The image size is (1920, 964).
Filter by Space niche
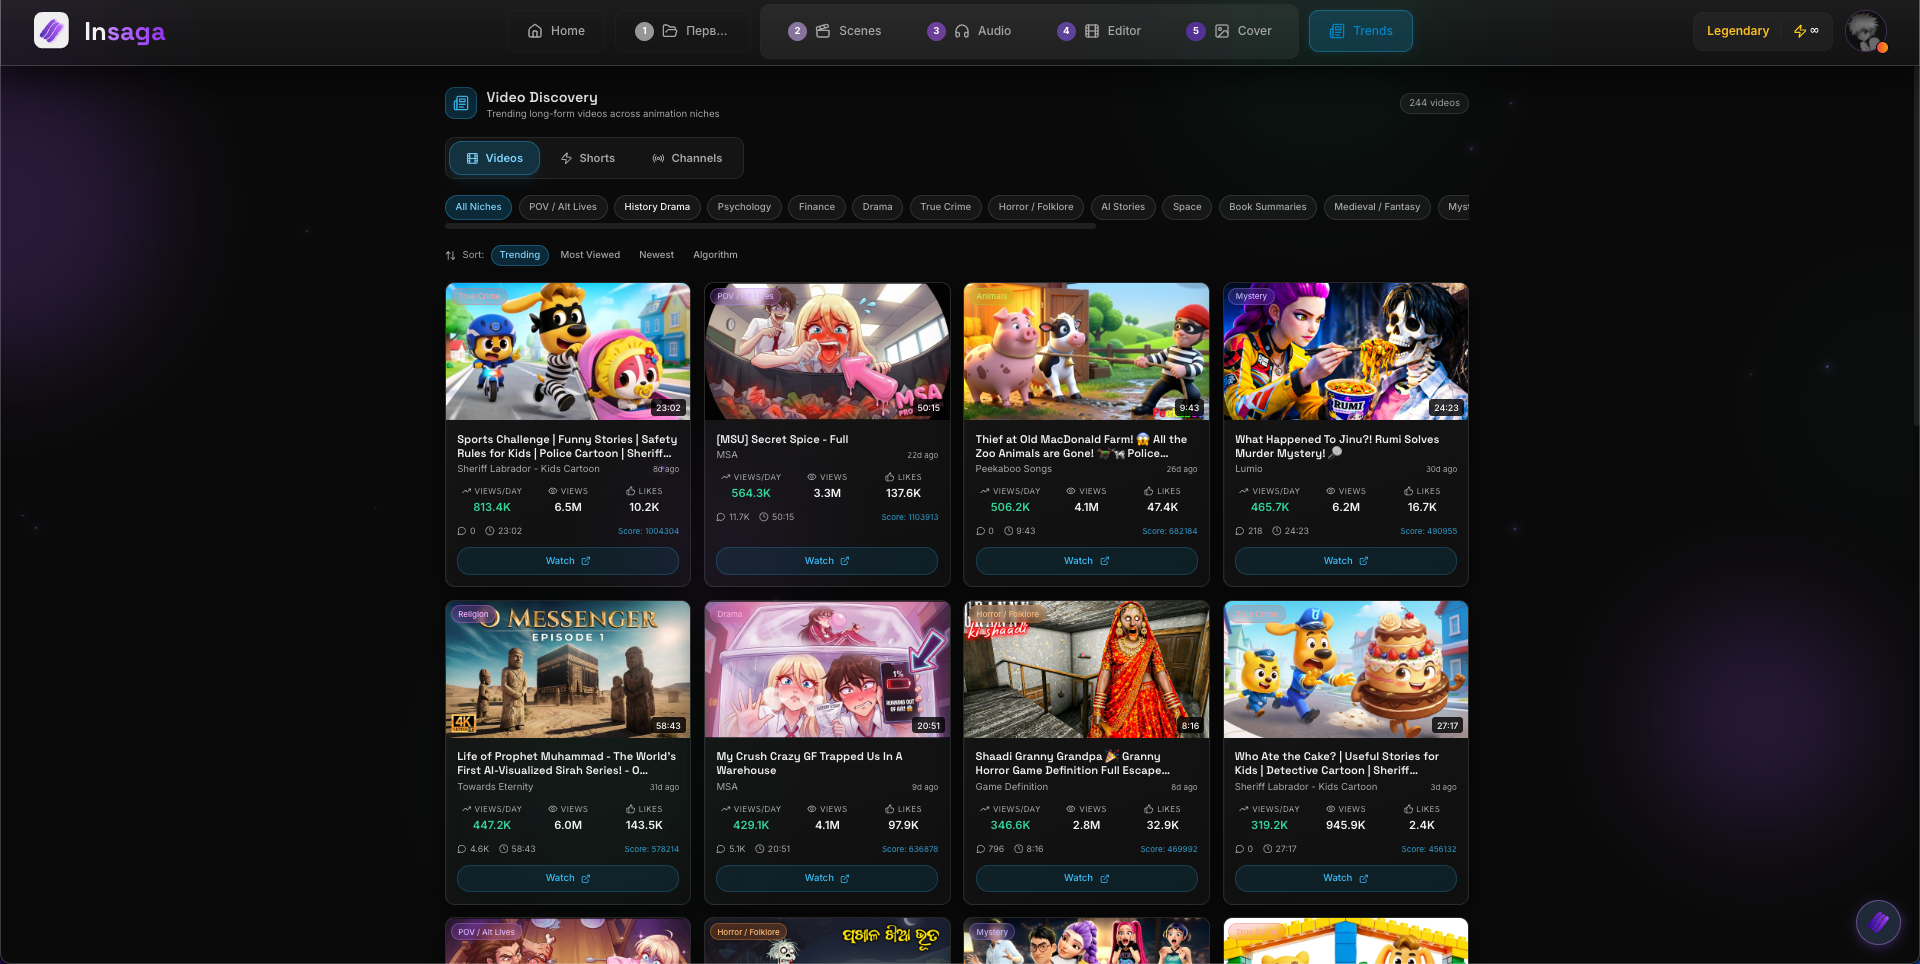[x=1187, y=207]
